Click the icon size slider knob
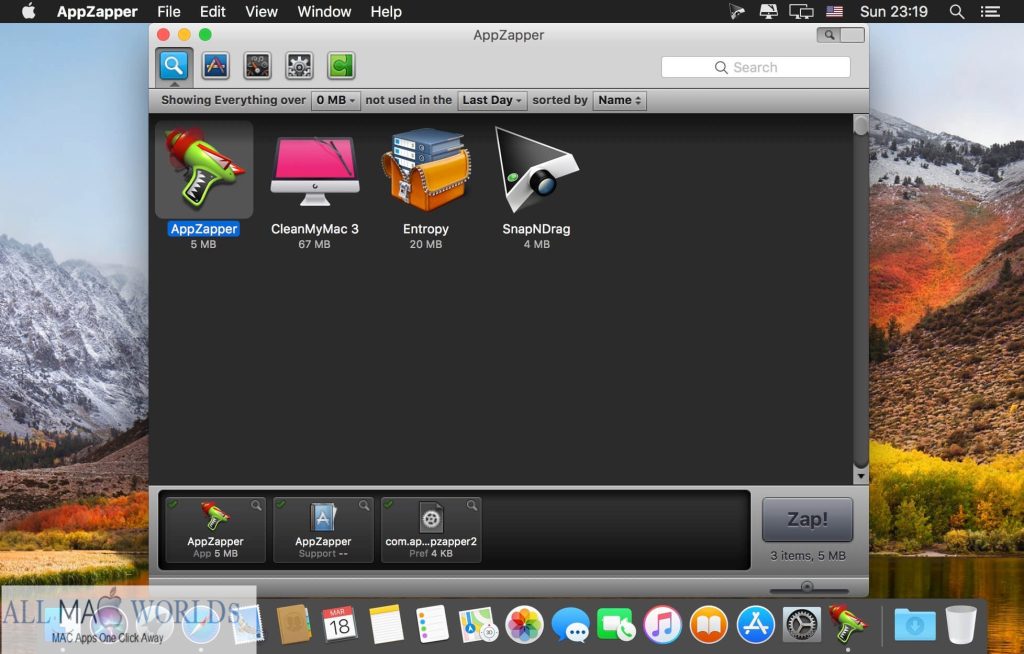The width and height of the screenshot is (1024, 654). [807, 587]
